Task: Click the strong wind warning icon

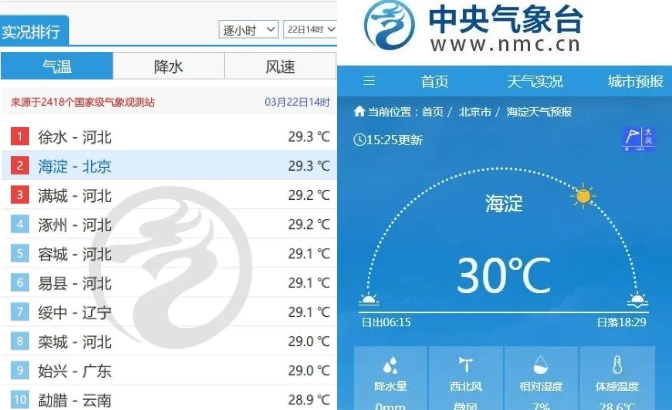Action: (x=638, y=138)
